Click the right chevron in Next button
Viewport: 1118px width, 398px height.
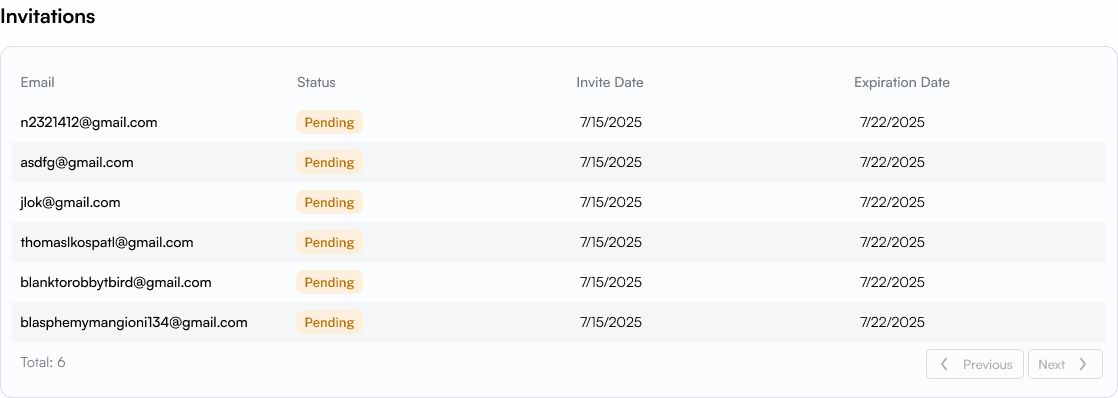click(x=1082, y=364)
